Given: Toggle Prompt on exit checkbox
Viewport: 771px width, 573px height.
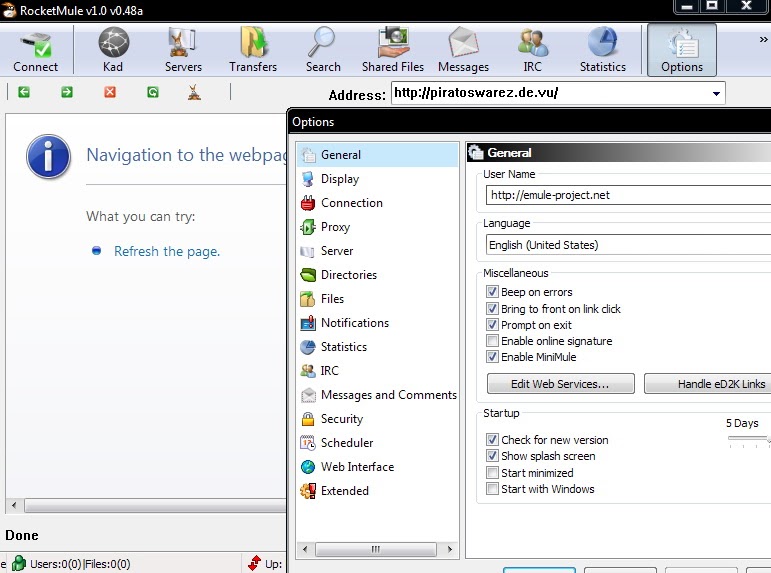Looking at the screenshot, I should click(492, 325).
